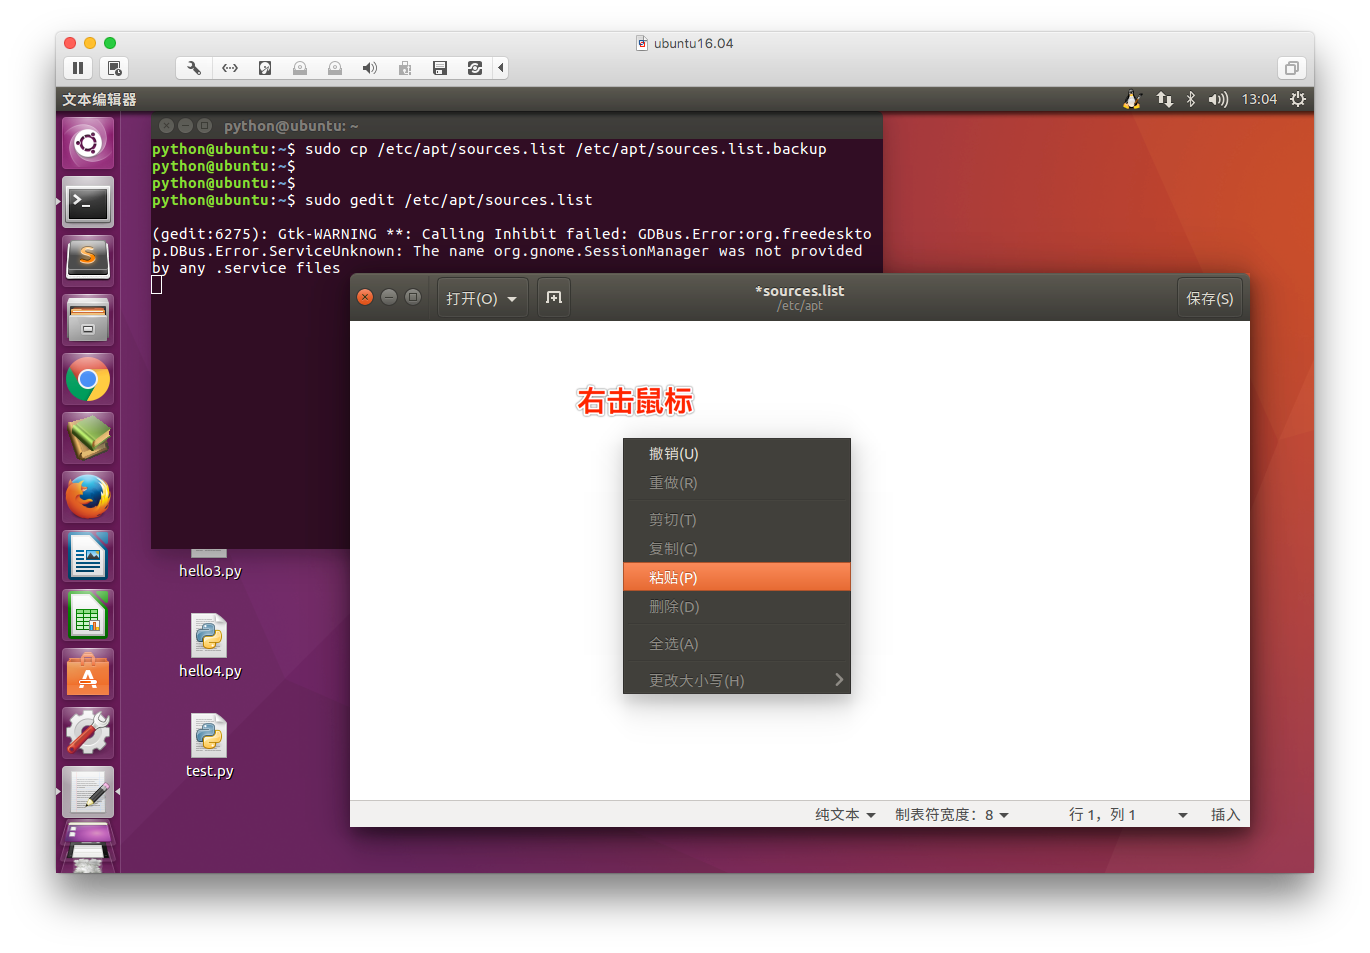Select 粘贴(P) in the context menu

point(737,577)
